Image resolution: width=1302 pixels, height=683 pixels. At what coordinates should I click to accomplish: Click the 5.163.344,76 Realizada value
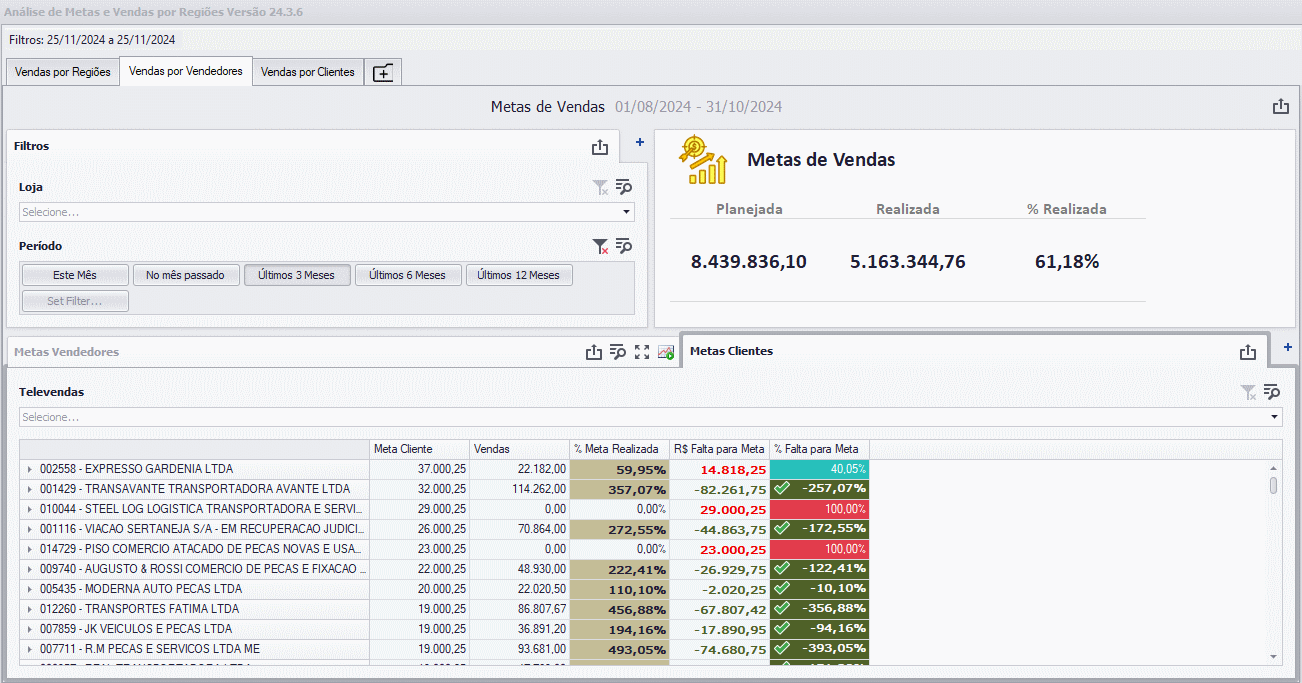907,262
